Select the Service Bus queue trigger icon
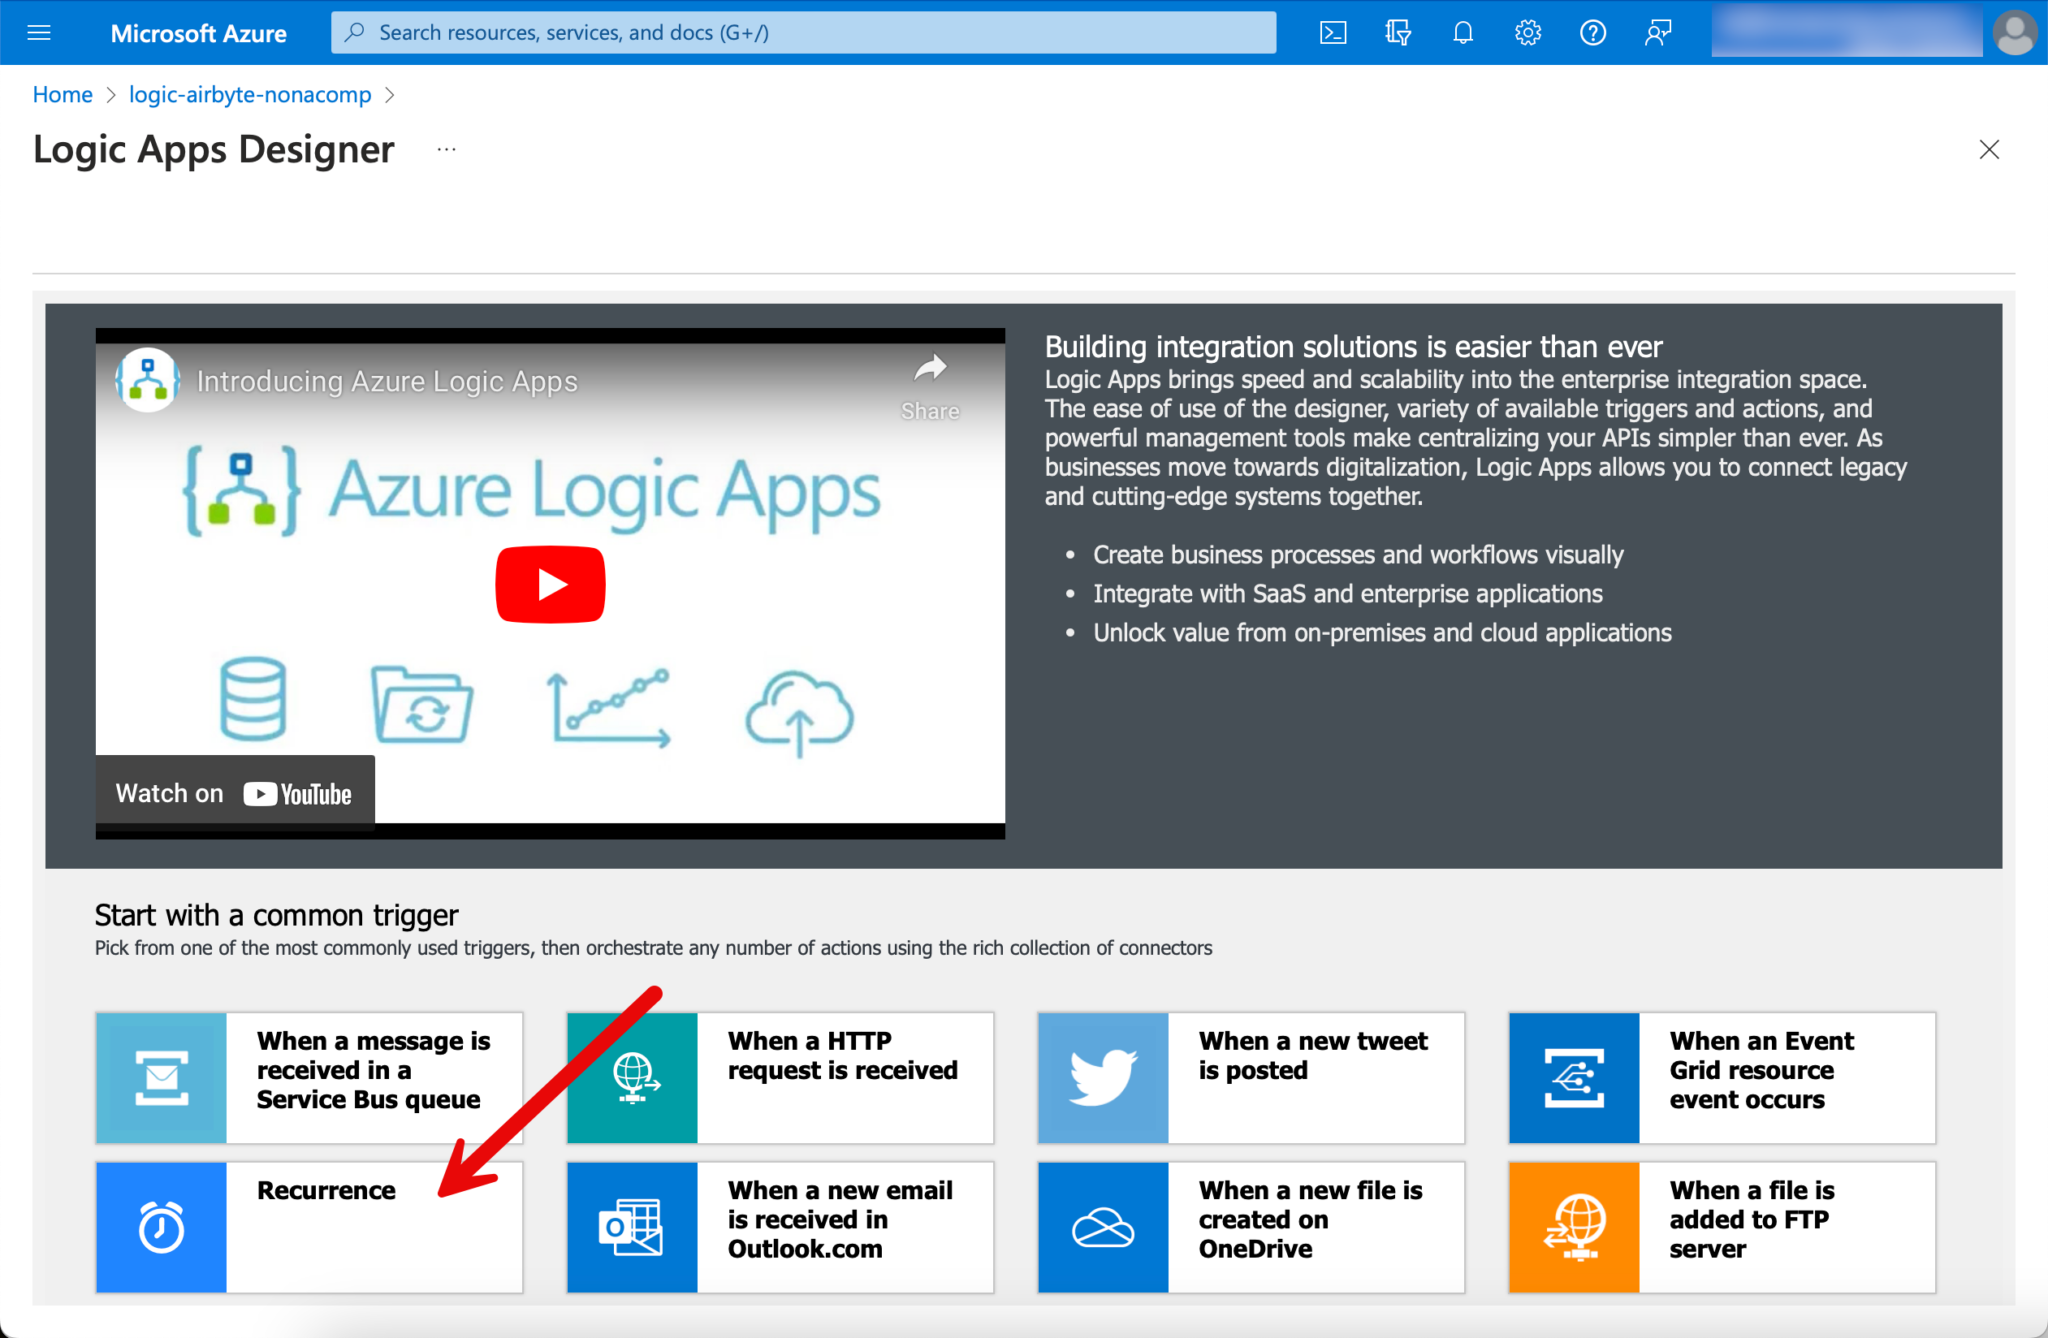The height and width of the screenshot is (1338, 2048). [x=161, y=1077]
